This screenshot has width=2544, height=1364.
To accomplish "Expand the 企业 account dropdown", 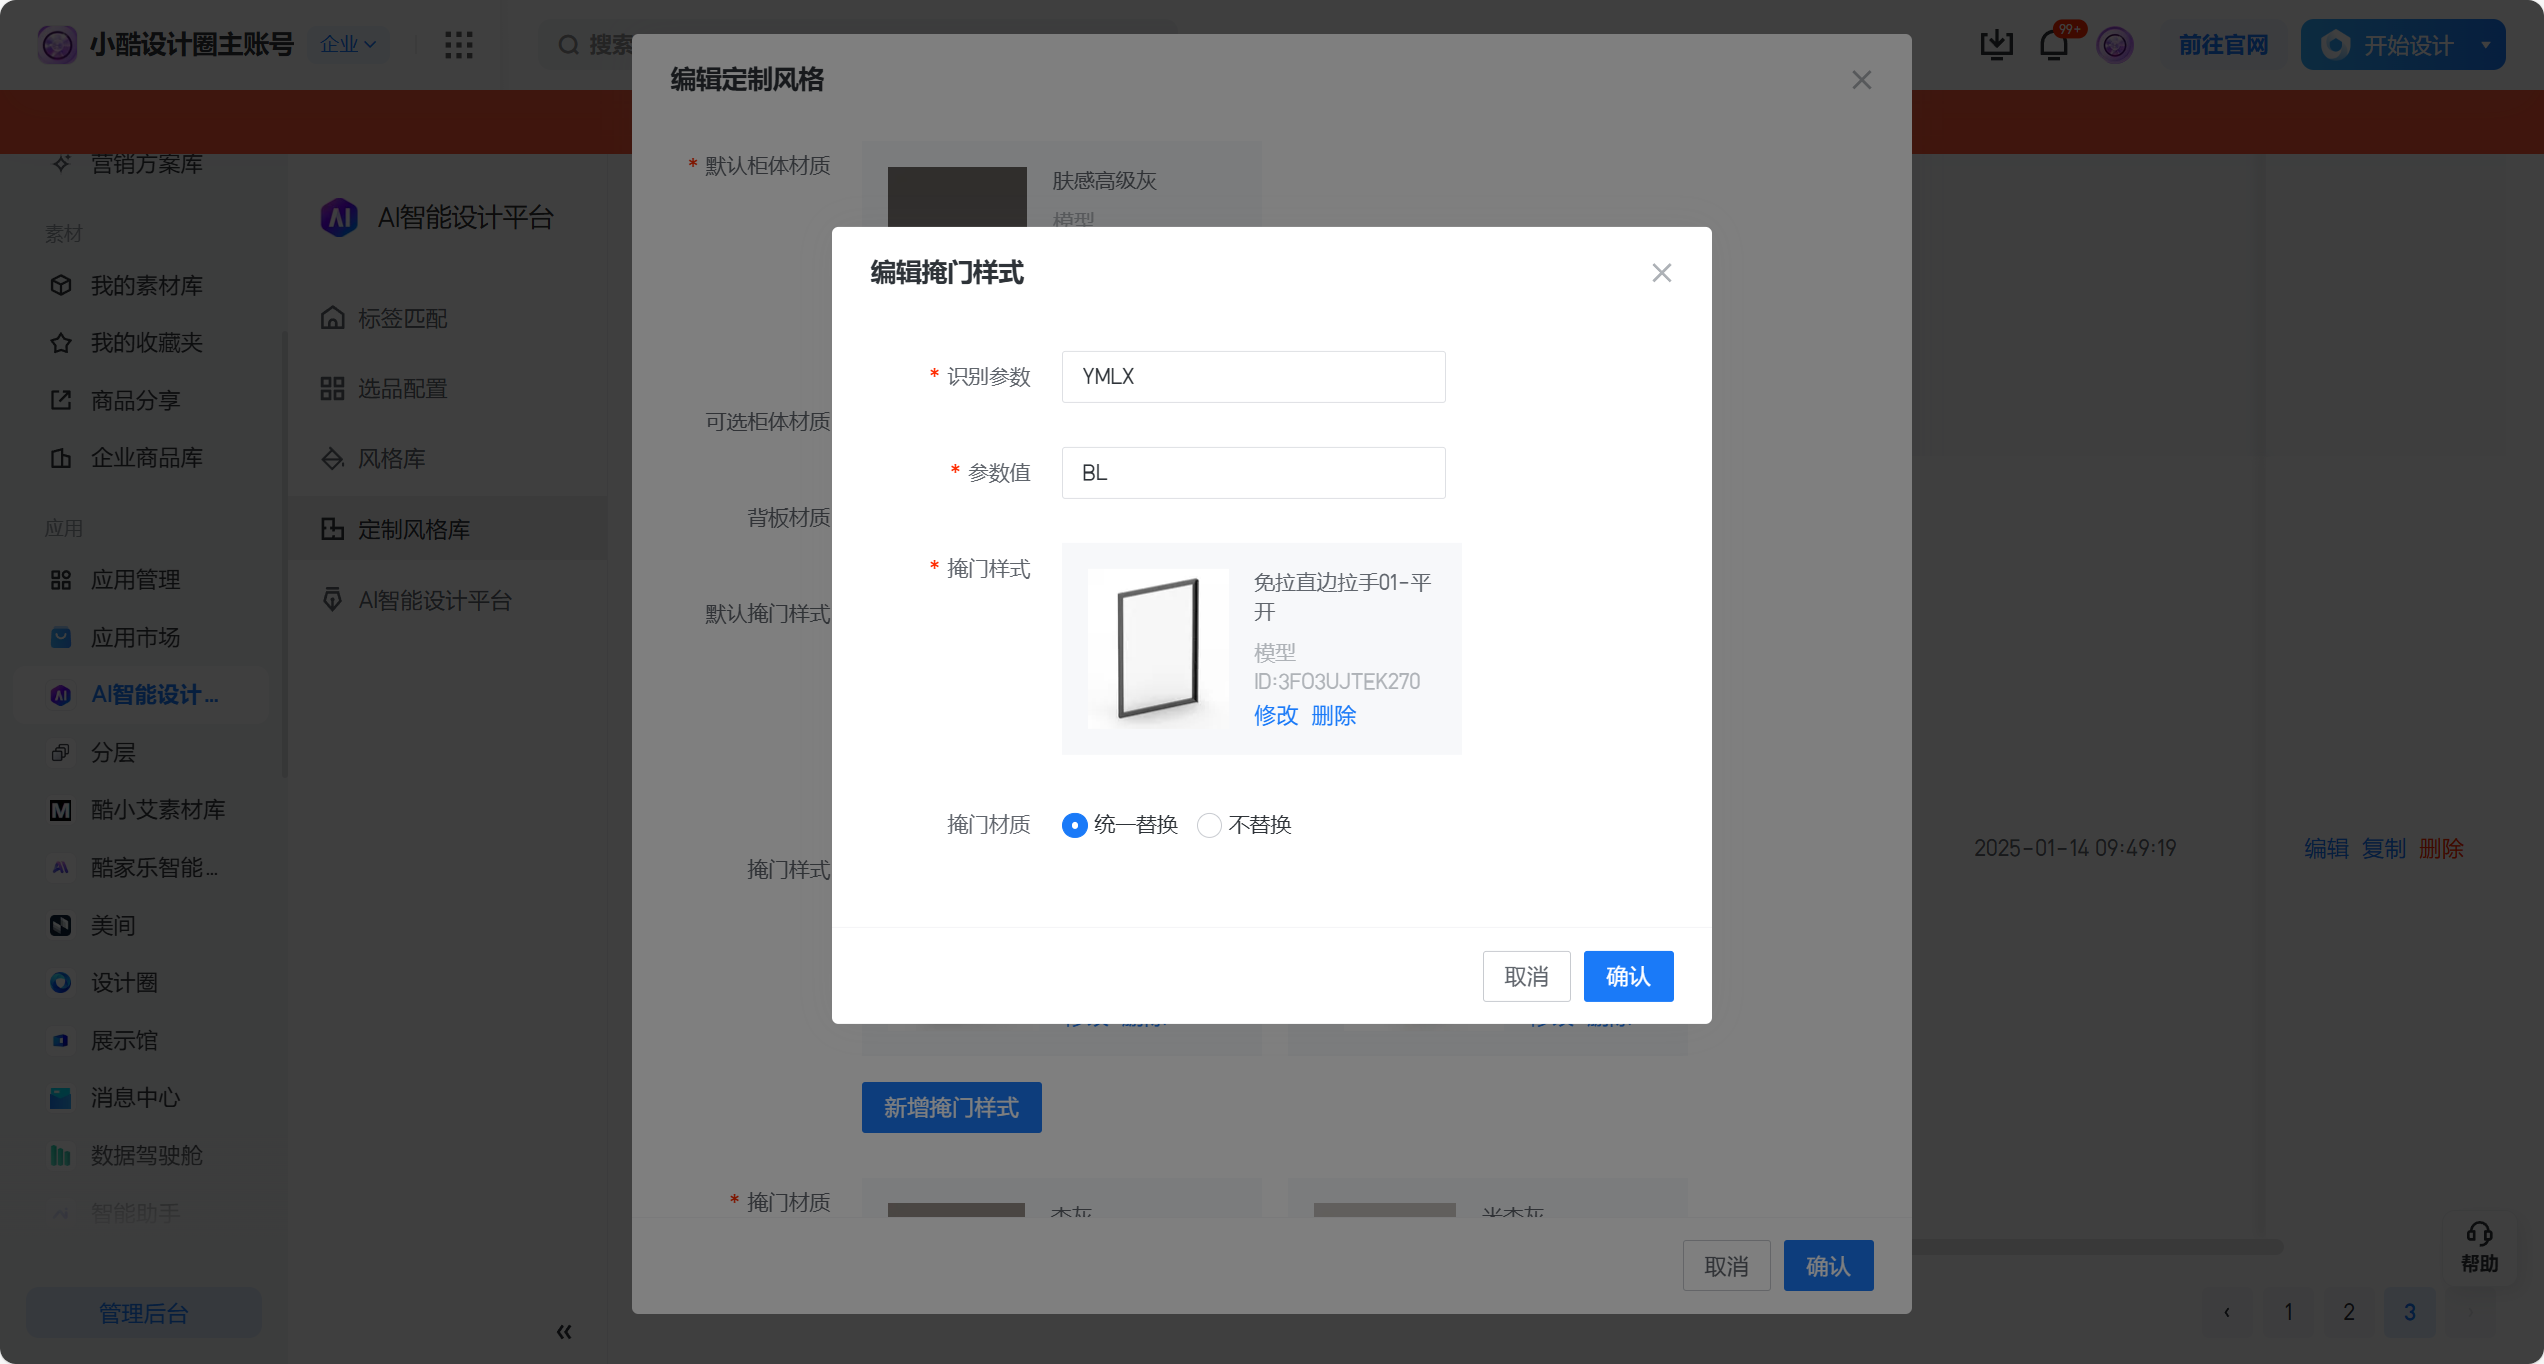I will tap(347, 44).
